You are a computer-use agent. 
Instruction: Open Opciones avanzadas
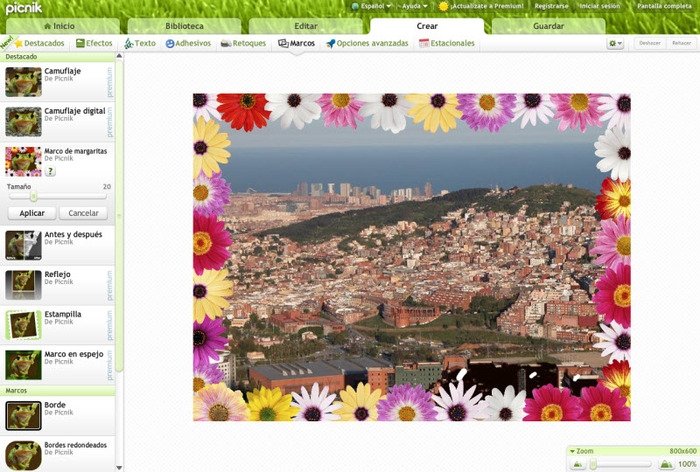(367, 43)
